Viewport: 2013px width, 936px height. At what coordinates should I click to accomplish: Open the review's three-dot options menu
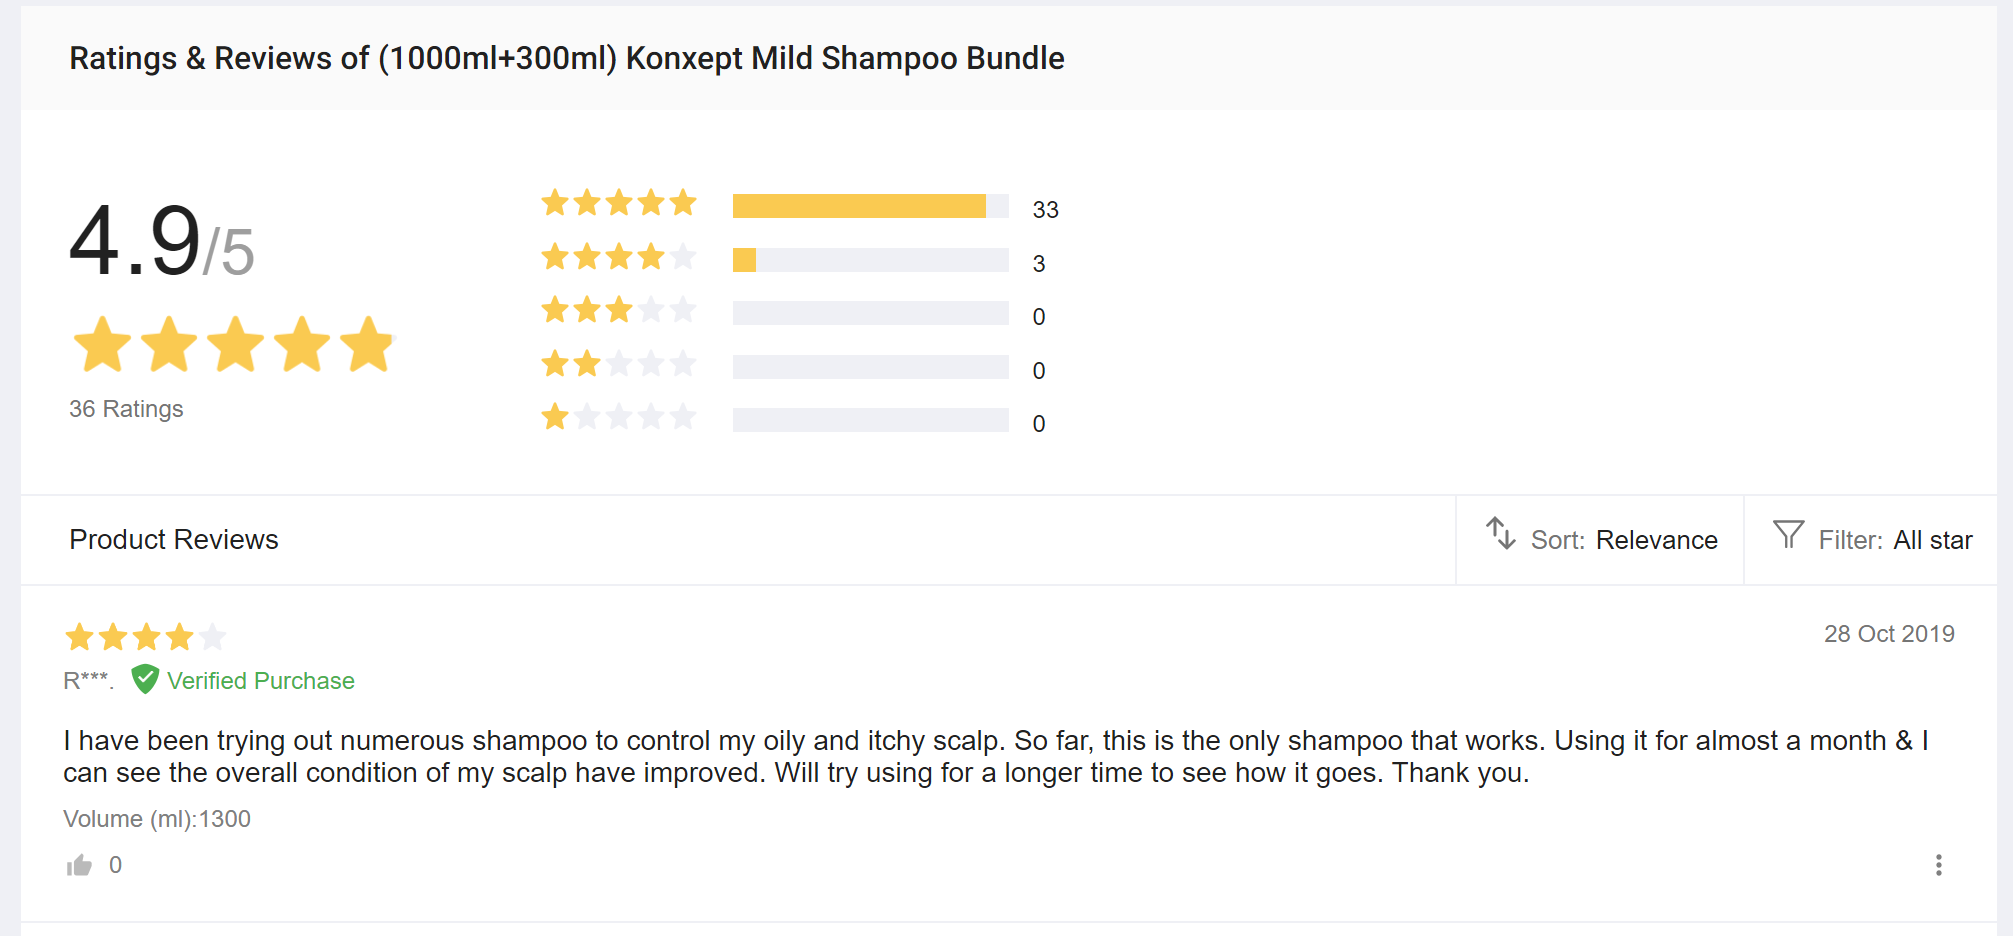click(x=1938, y=865)
